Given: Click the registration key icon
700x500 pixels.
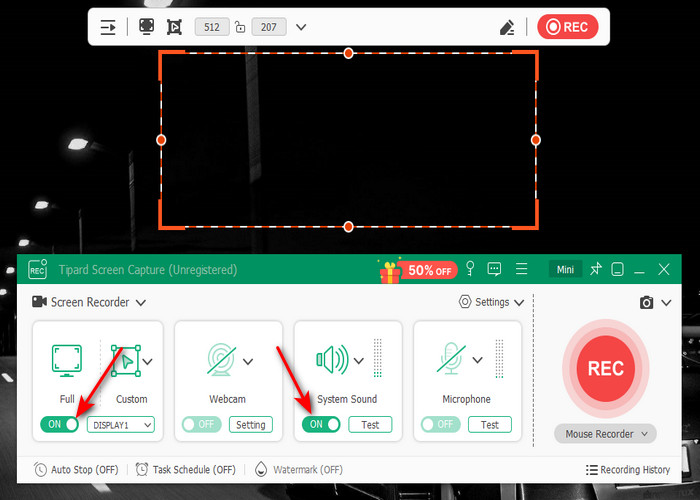Looking at the screenshot, I should coord(470,269).
